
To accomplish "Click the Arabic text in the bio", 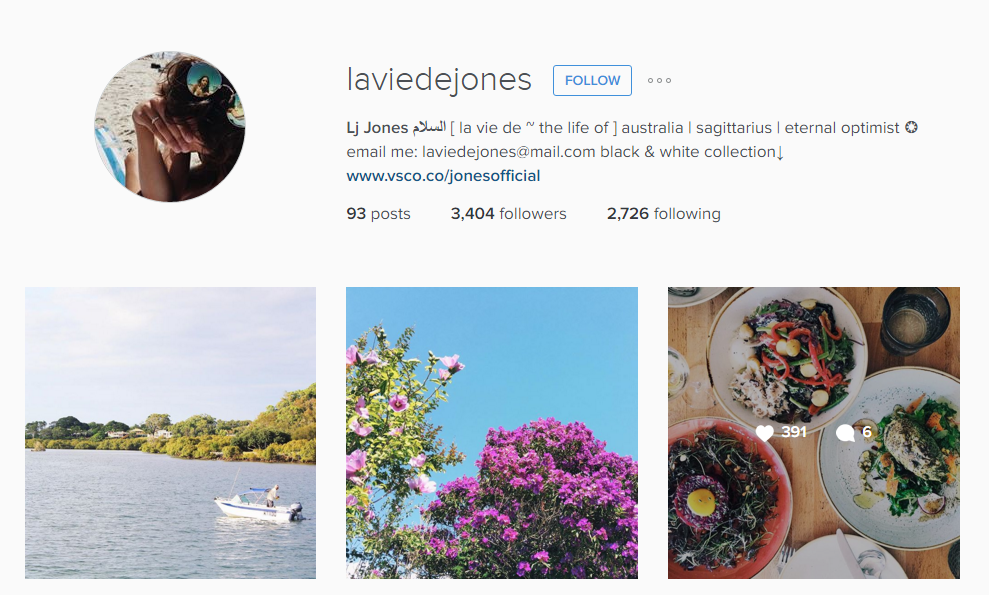I will click(x=430, y=127).
